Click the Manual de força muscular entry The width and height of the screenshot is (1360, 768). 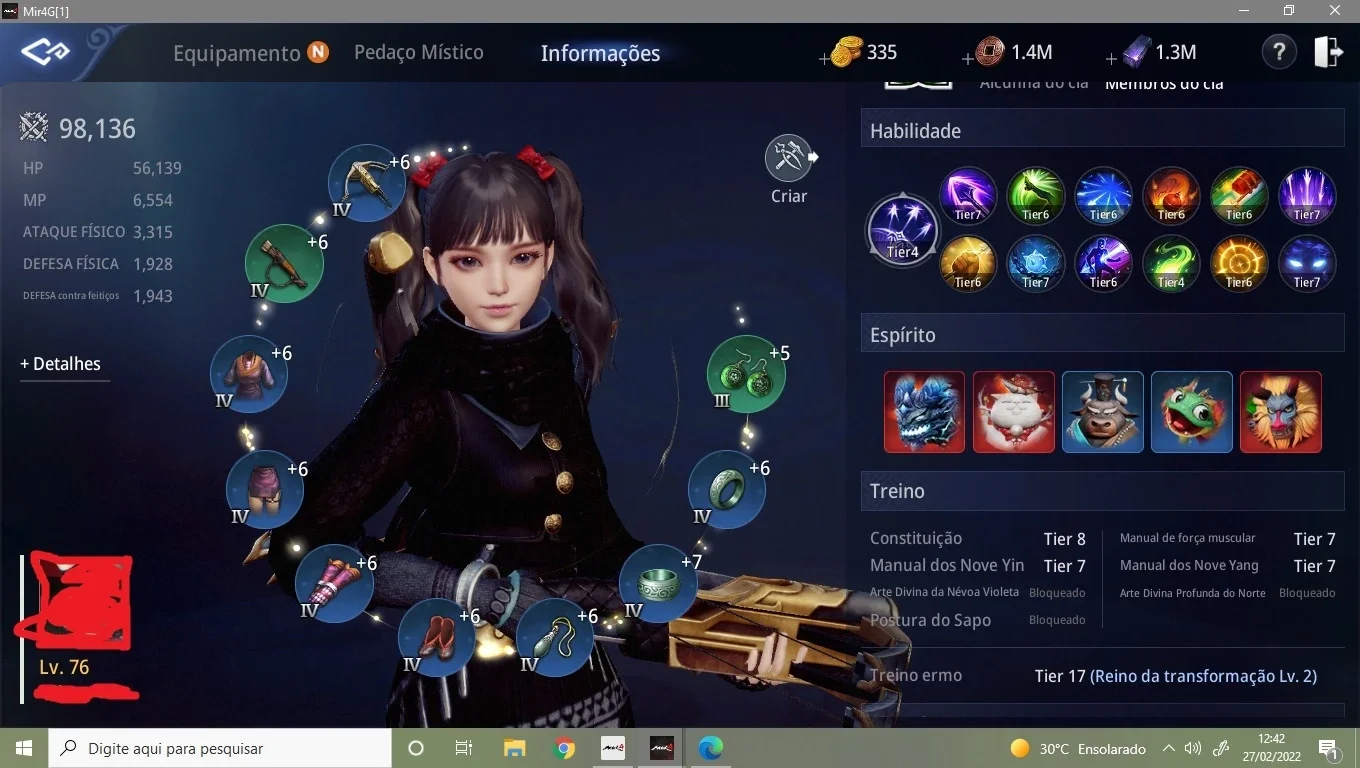tap(1228, 539)
